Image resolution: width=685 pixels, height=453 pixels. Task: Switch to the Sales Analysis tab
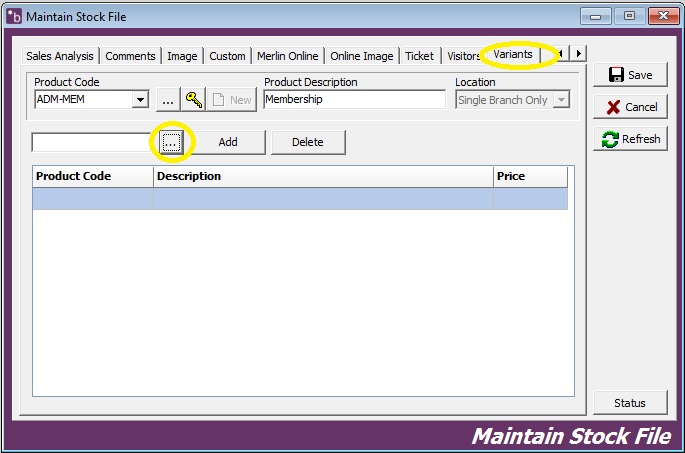click(x=60, y=56)
